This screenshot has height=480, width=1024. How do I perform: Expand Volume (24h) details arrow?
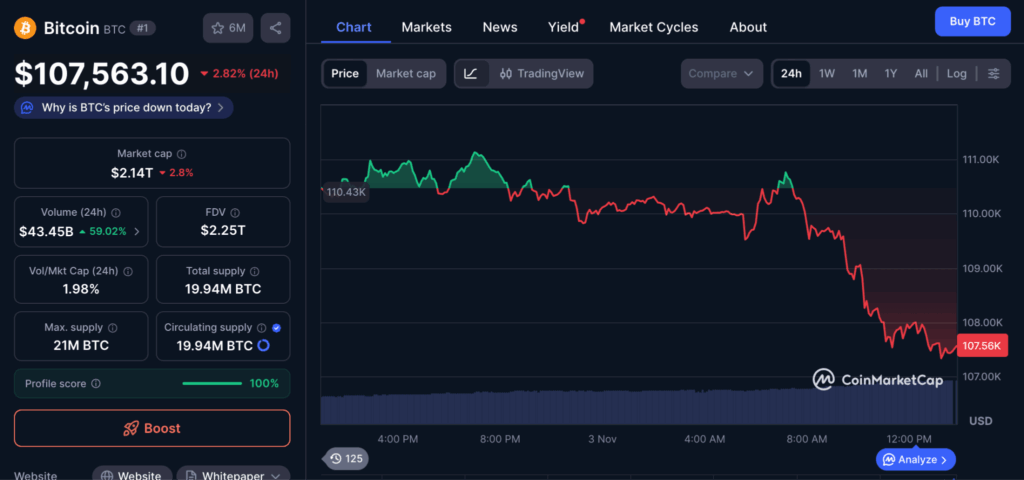pos(137,231)
